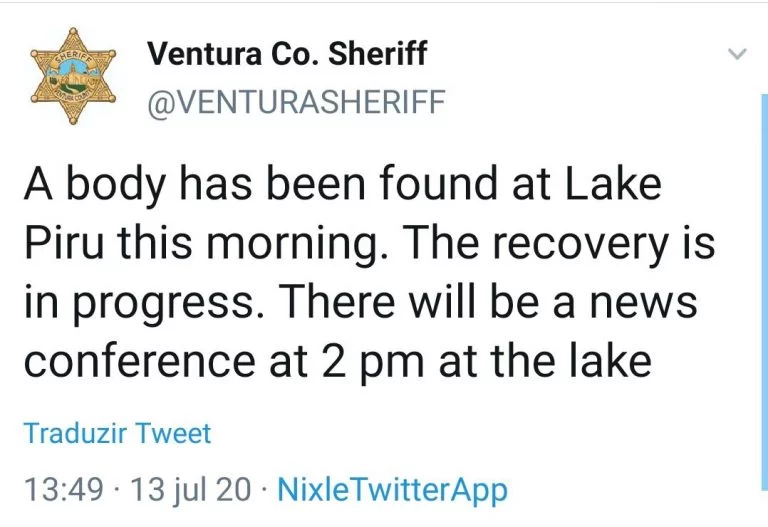Image resolution: width=768 pixels, height=527 pixels.
Task: Select the @VENTURASHERIFF handle
Action: (x=296, y=102)
